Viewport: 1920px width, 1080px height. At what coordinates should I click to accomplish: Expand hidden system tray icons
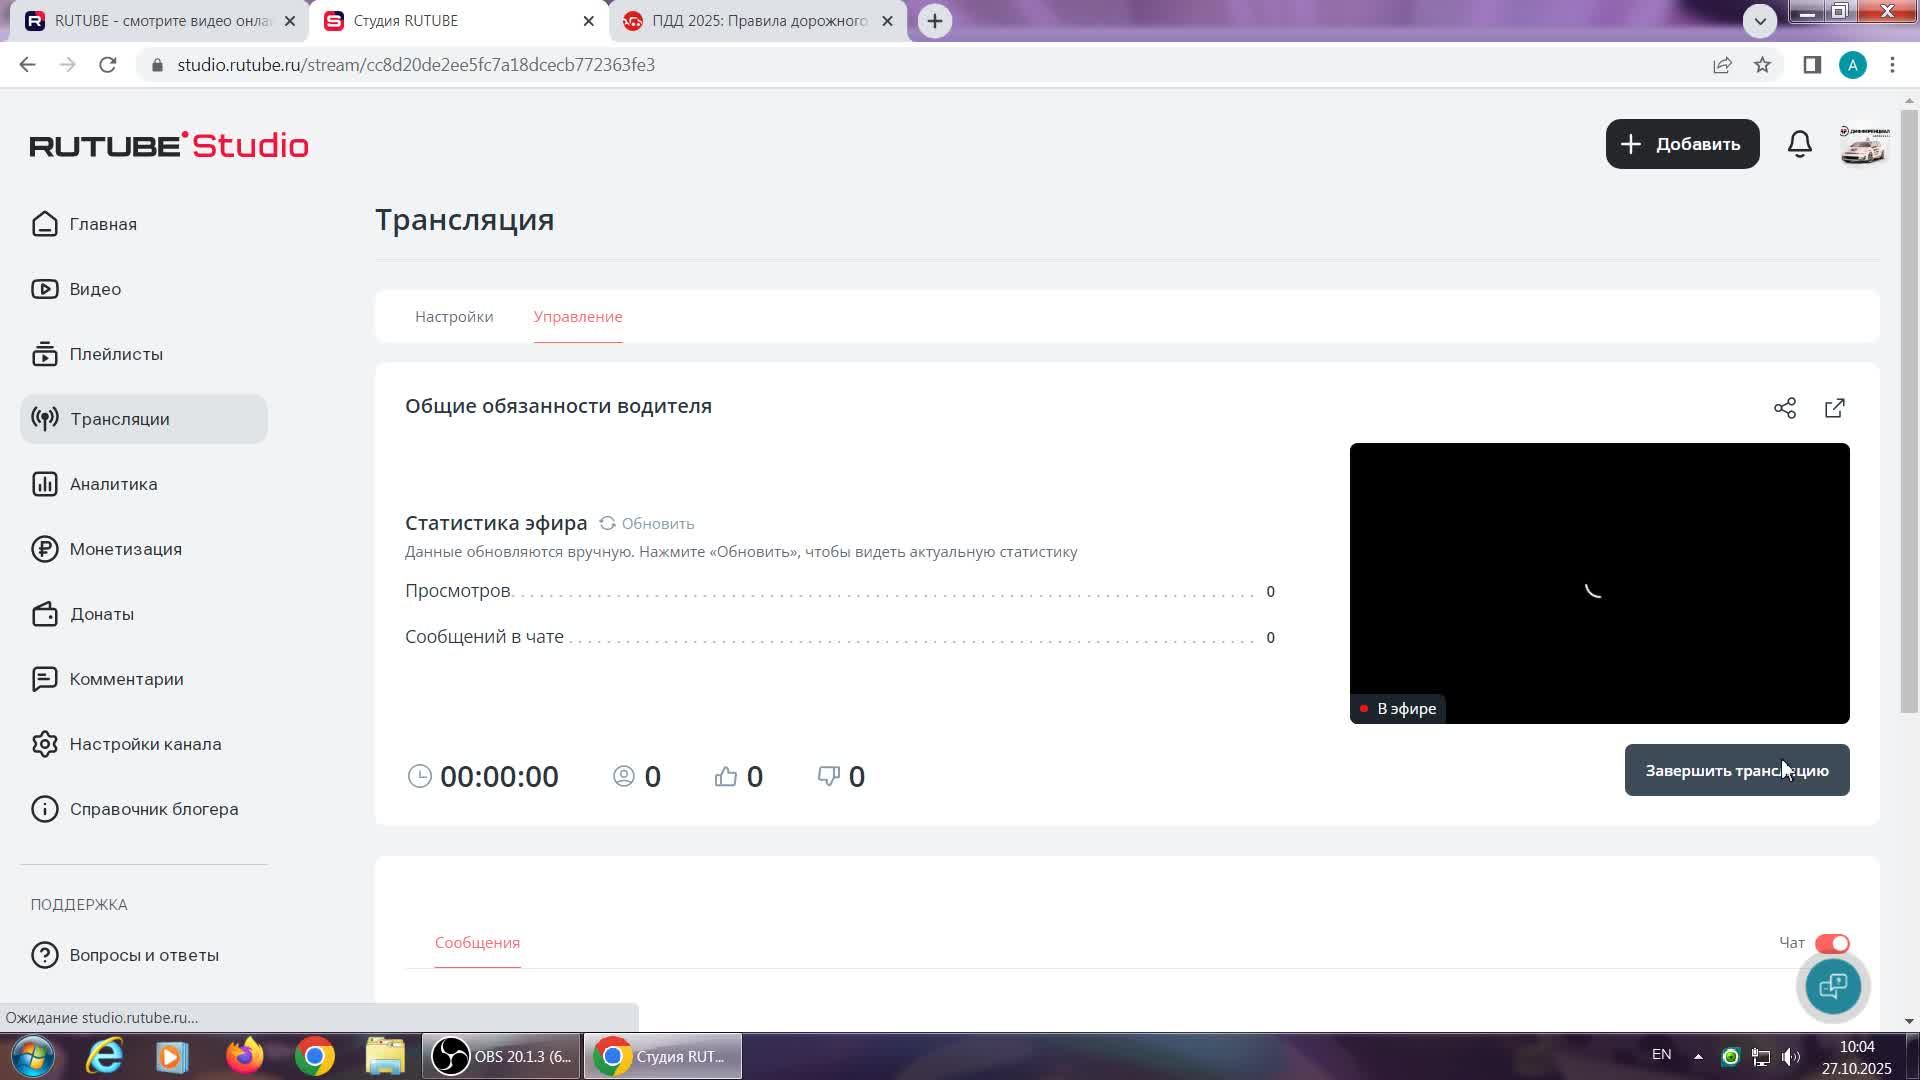click(x=1697, y=1056)
